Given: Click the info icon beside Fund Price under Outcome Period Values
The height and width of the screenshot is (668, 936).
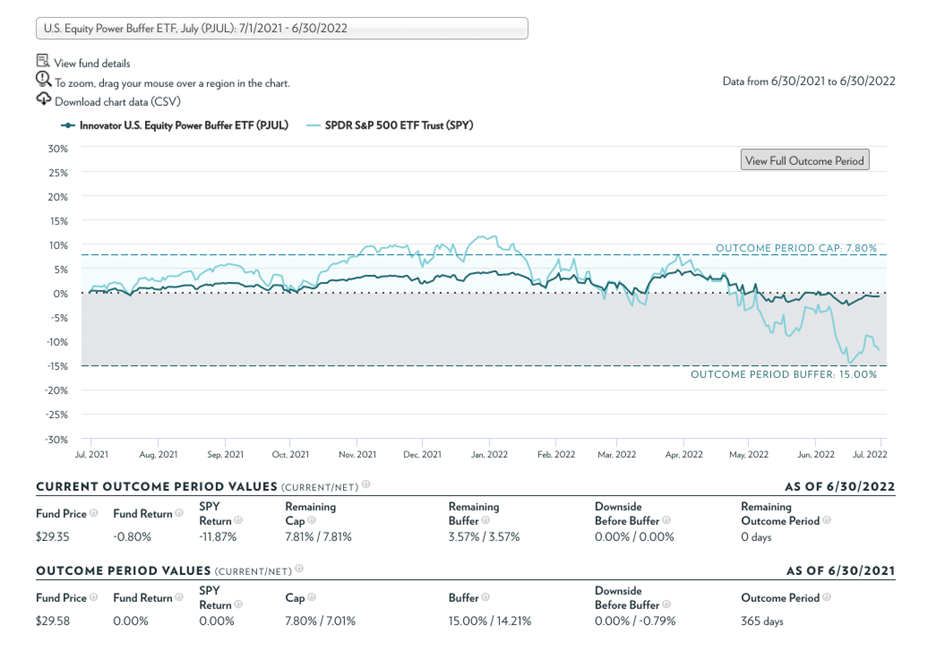Looking at the screenshot, I should pyautogui.click(x=94, y=597).
